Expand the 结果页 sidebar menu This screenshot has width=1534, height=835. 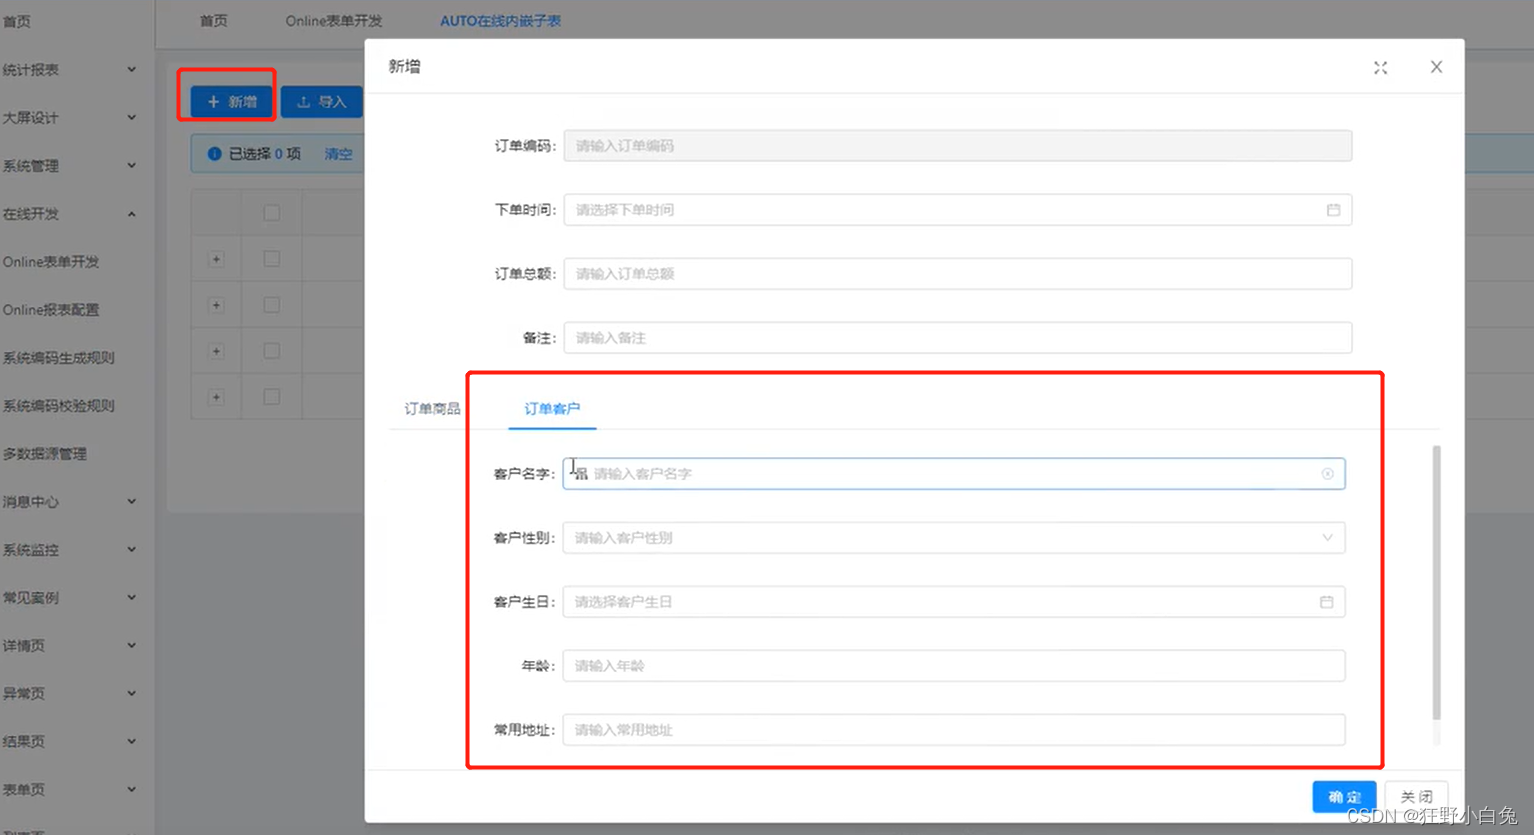(x=131, y=741)
